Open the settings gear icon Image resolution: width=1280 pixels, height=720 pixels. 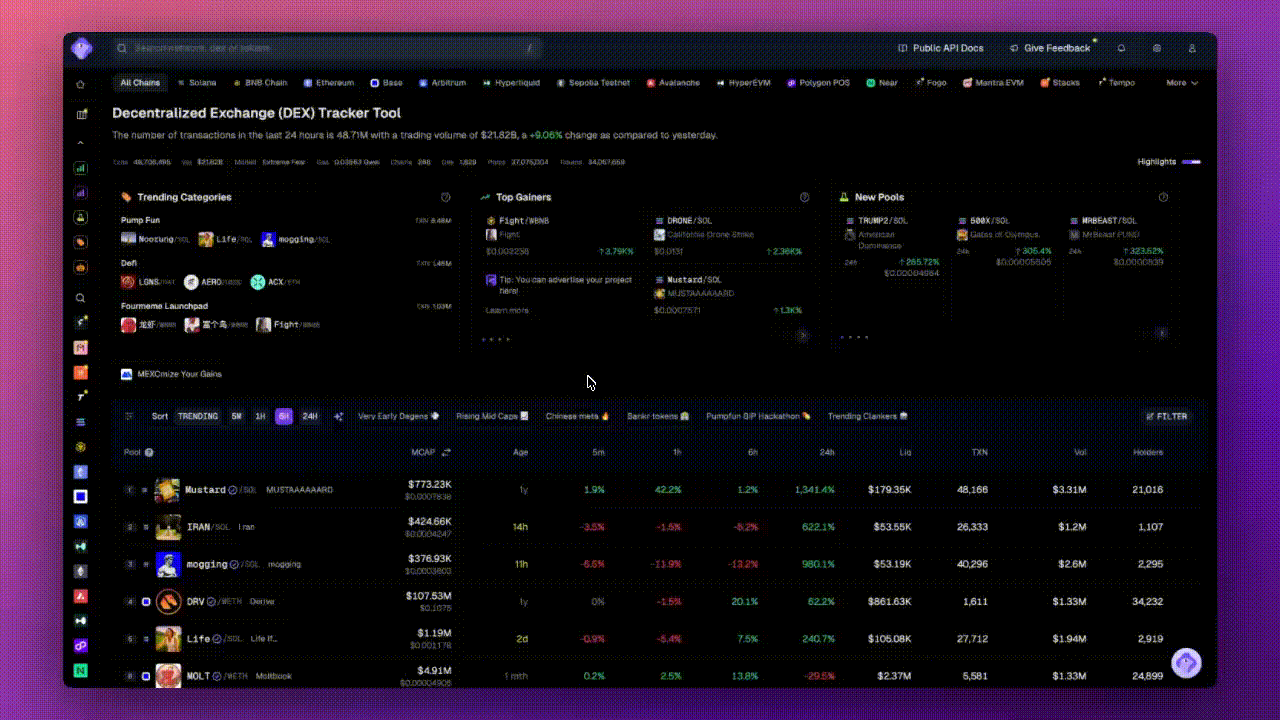pyautogui.click(x=1157, y=48)
